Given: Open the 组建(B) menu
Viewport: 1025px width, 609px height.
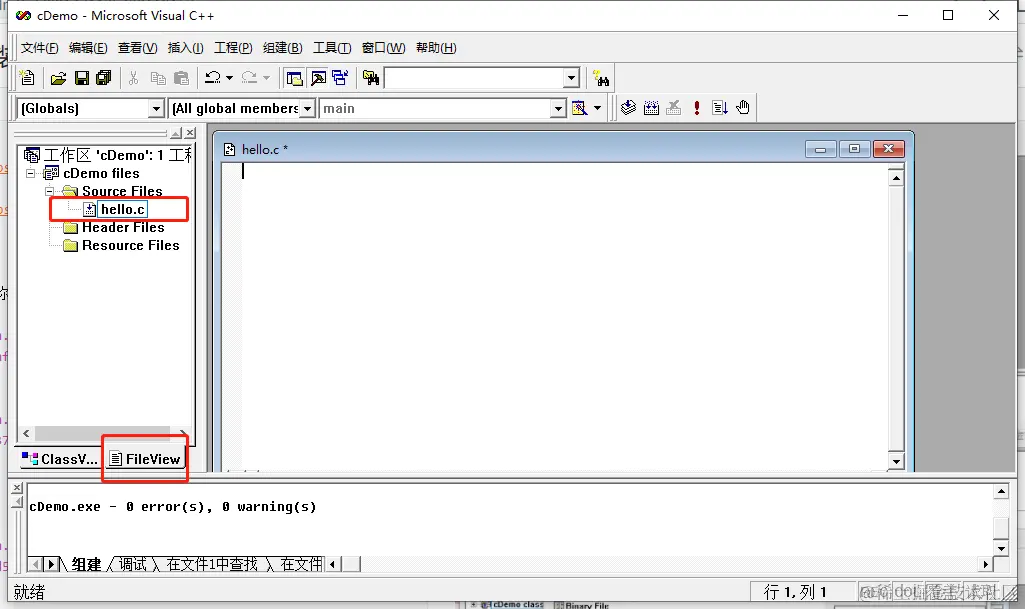Looking at the screenshot, I should click(282, 48).
